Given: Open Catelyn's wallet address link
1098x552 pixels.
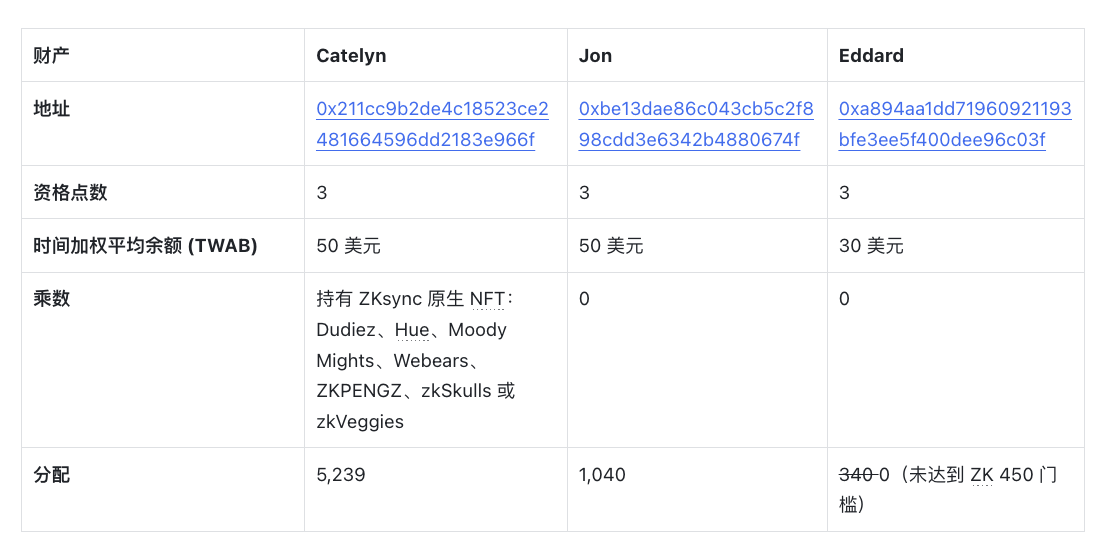Looking at the screenshot, I should (x=432, y=124).
